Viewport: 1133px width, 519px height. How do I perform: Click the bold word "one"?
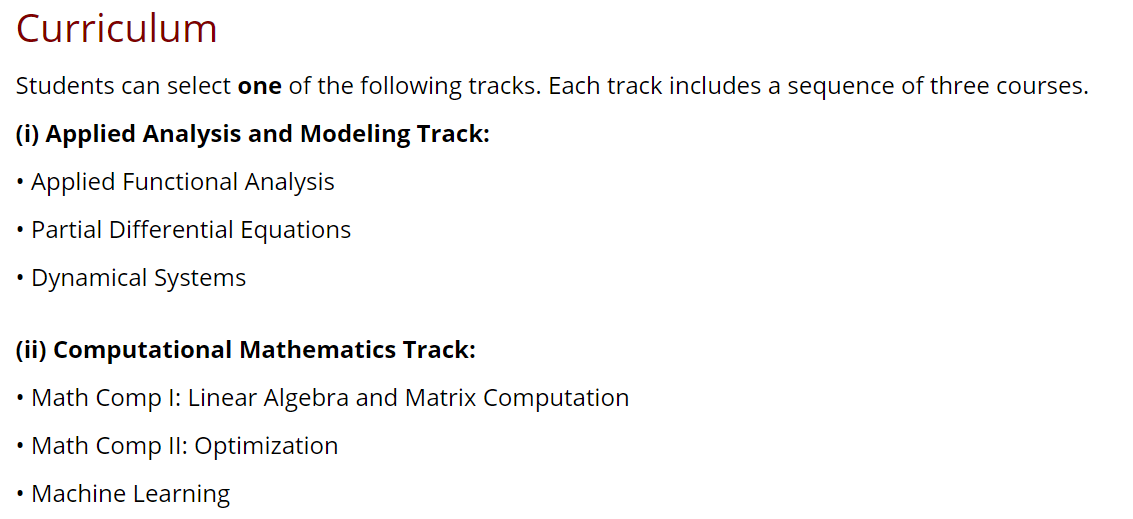259,86
